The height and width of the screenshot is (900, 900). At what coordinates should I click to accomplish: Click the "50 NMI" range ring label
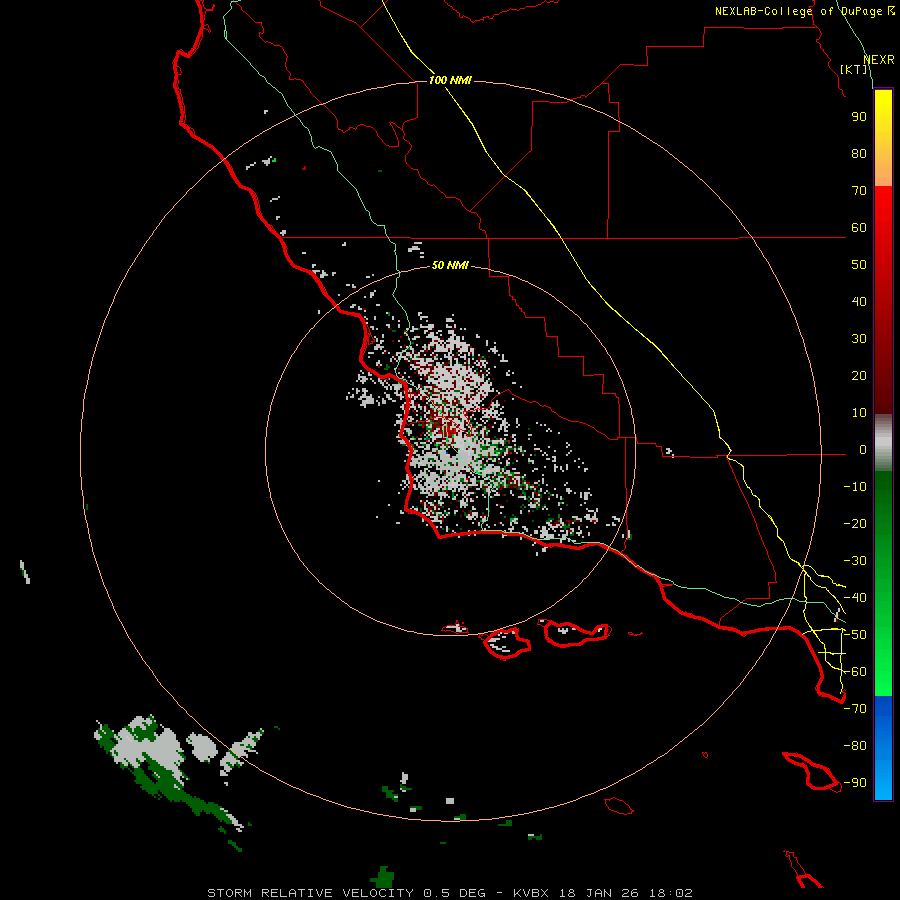[x=450, y=265]
